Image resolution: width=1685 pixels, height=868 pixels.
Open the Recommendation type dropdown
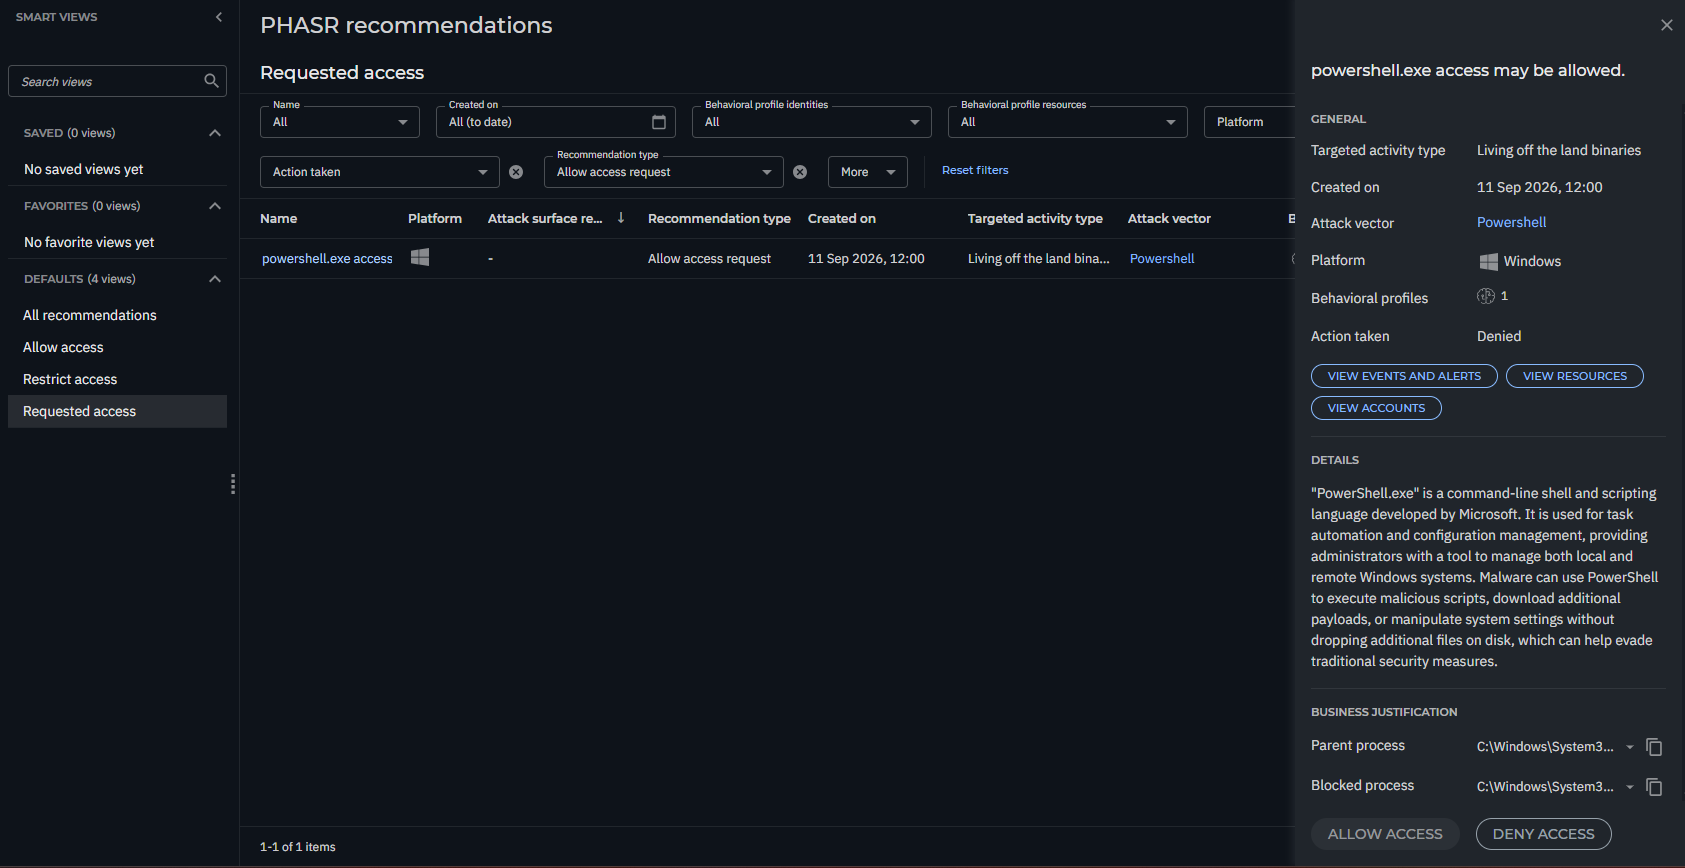tap(664, 172)
